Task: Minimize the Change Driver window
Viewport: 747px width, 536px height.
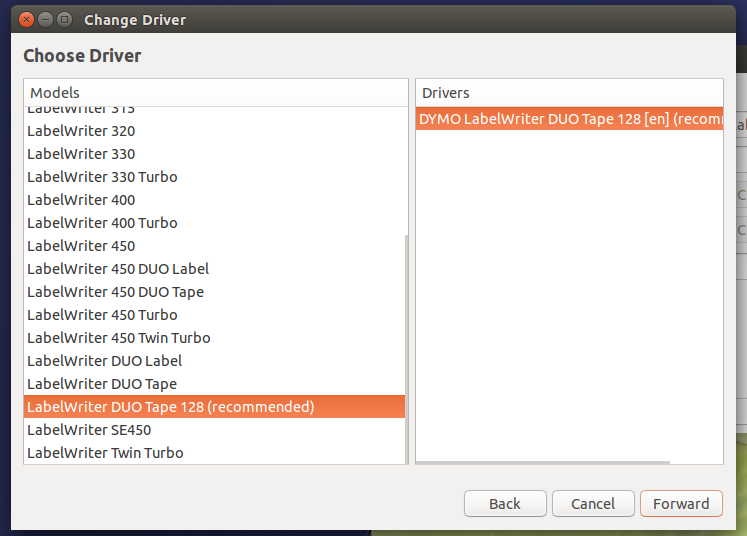Action: [45, 20]
